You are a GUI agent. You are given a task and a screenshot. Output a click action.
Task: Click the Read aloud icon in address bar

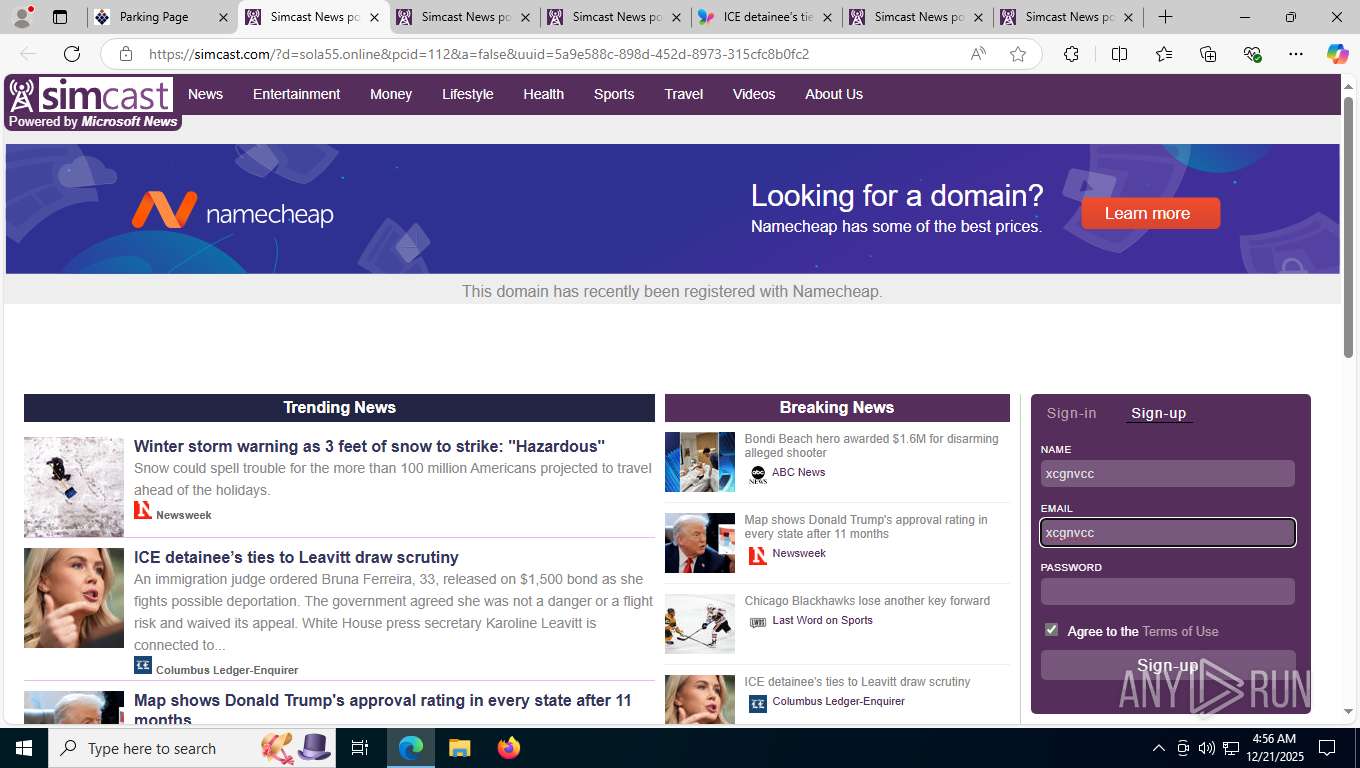click(978, 54)
